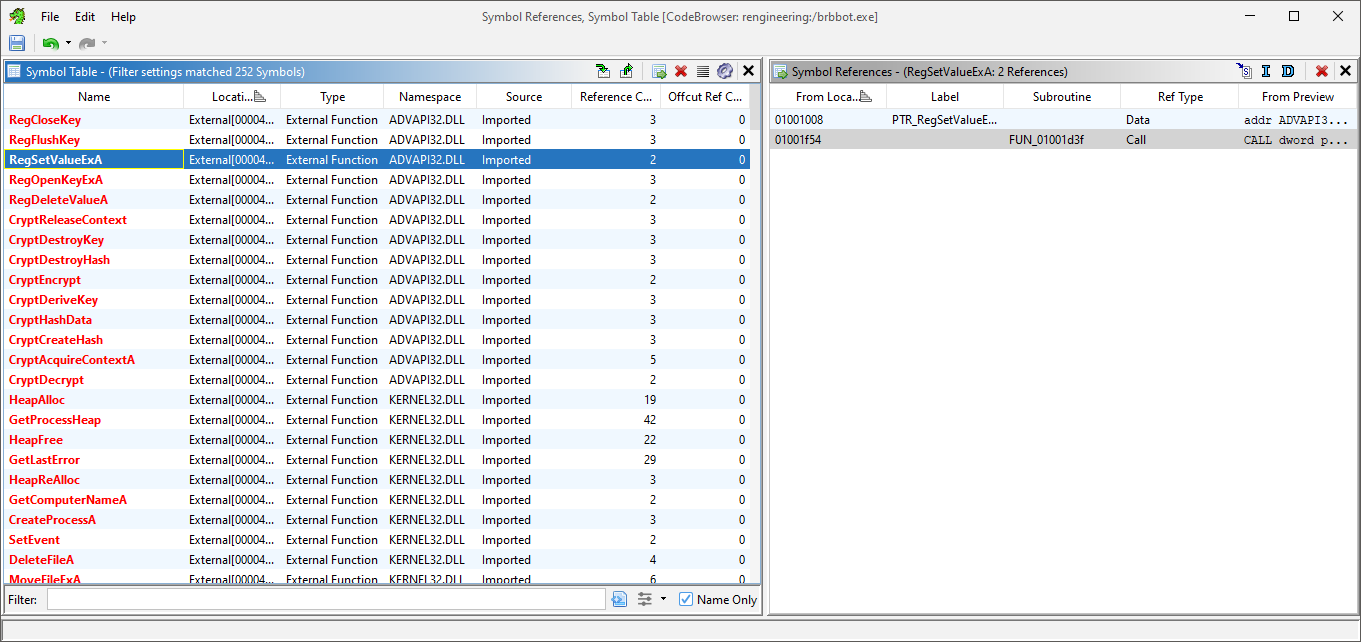
Task: Click the data references 'D' icon
Action: (x=1288, y=71)
